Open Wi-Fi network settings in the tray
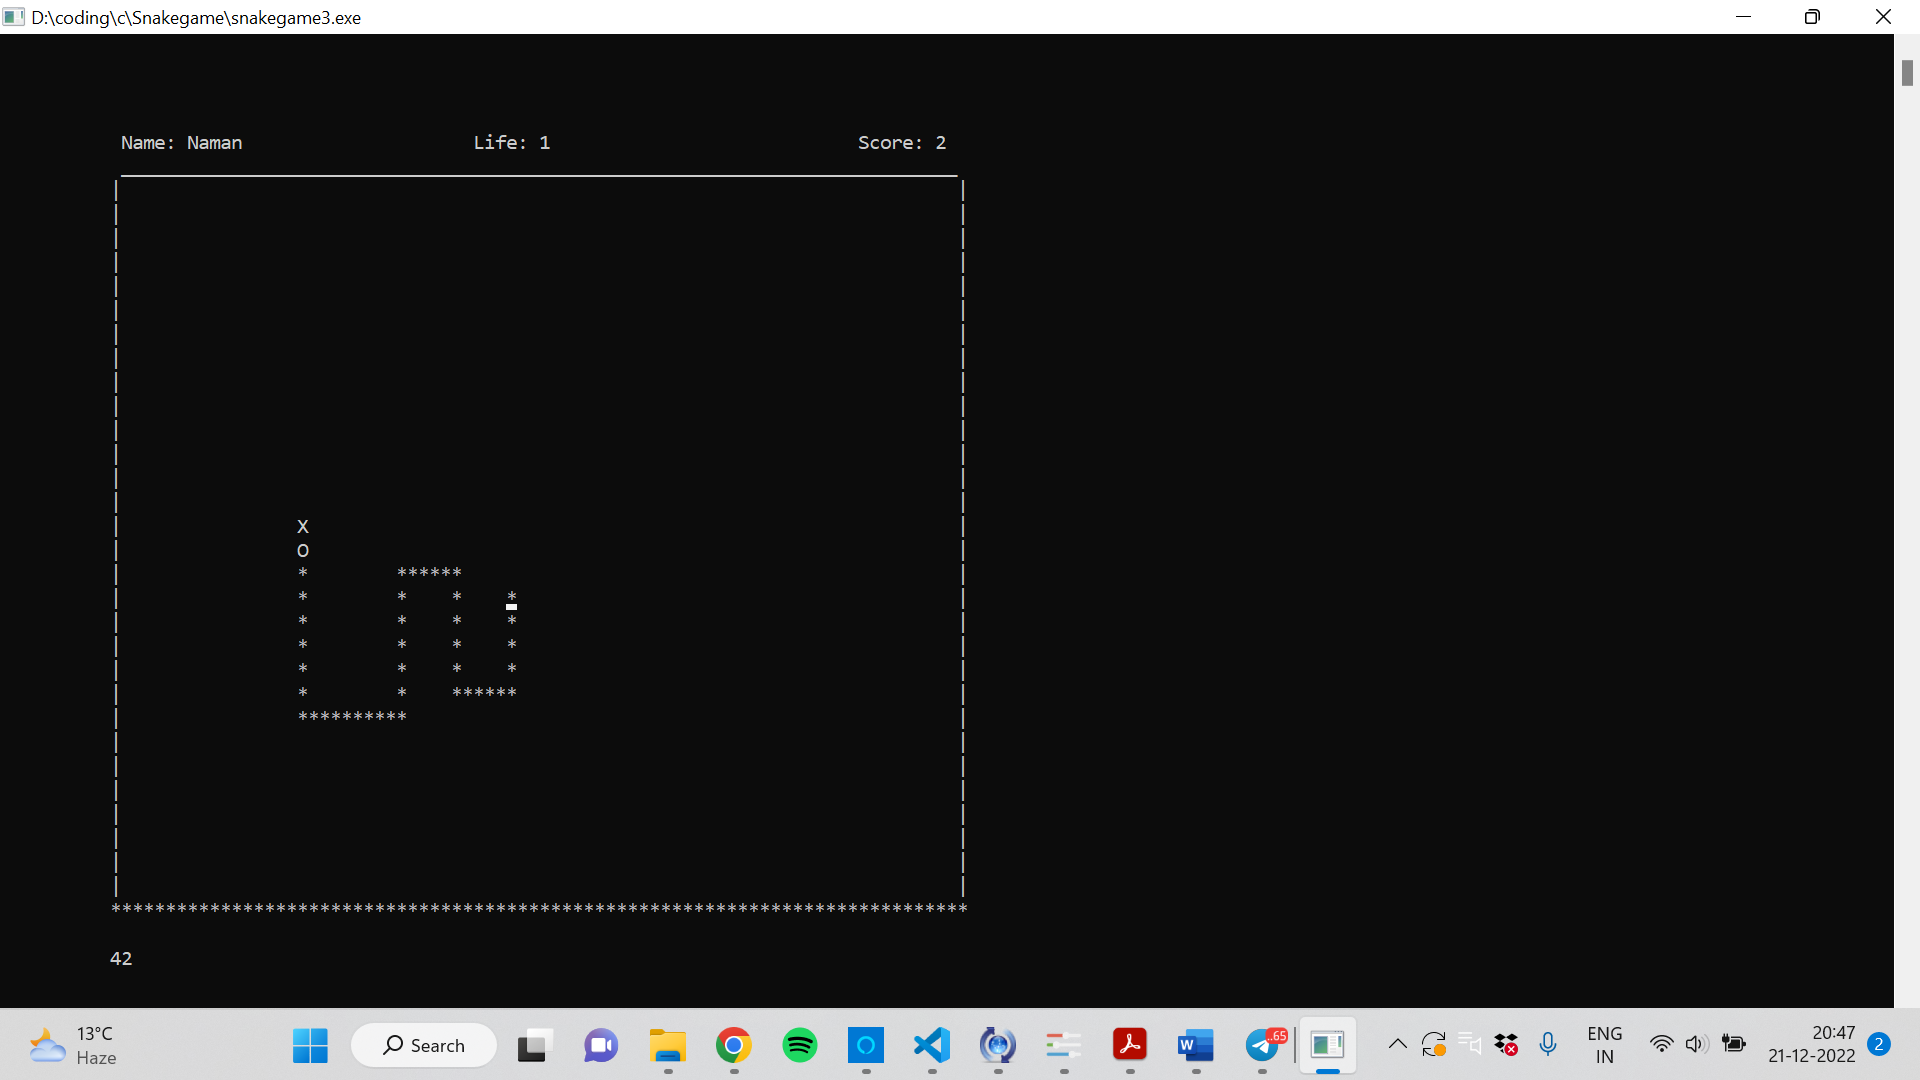The height and width of the screenshot is (1080, 1920). pos(1661,1045)
